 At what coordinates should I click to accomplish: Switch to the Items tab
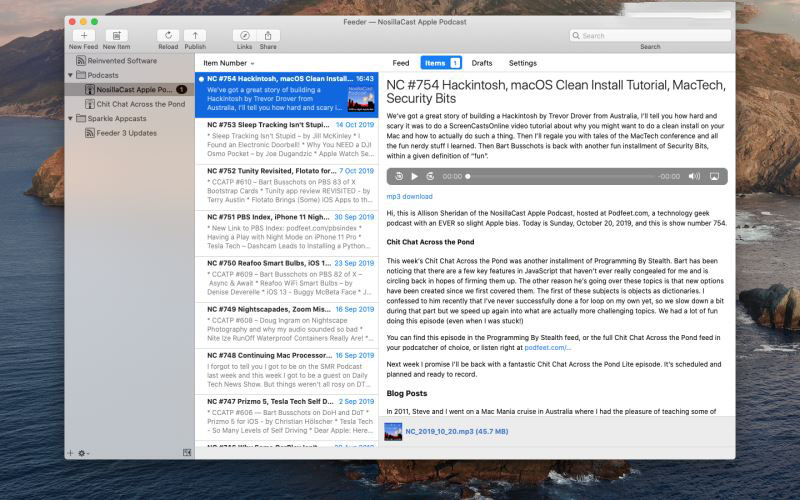click(x=441, y=63)
